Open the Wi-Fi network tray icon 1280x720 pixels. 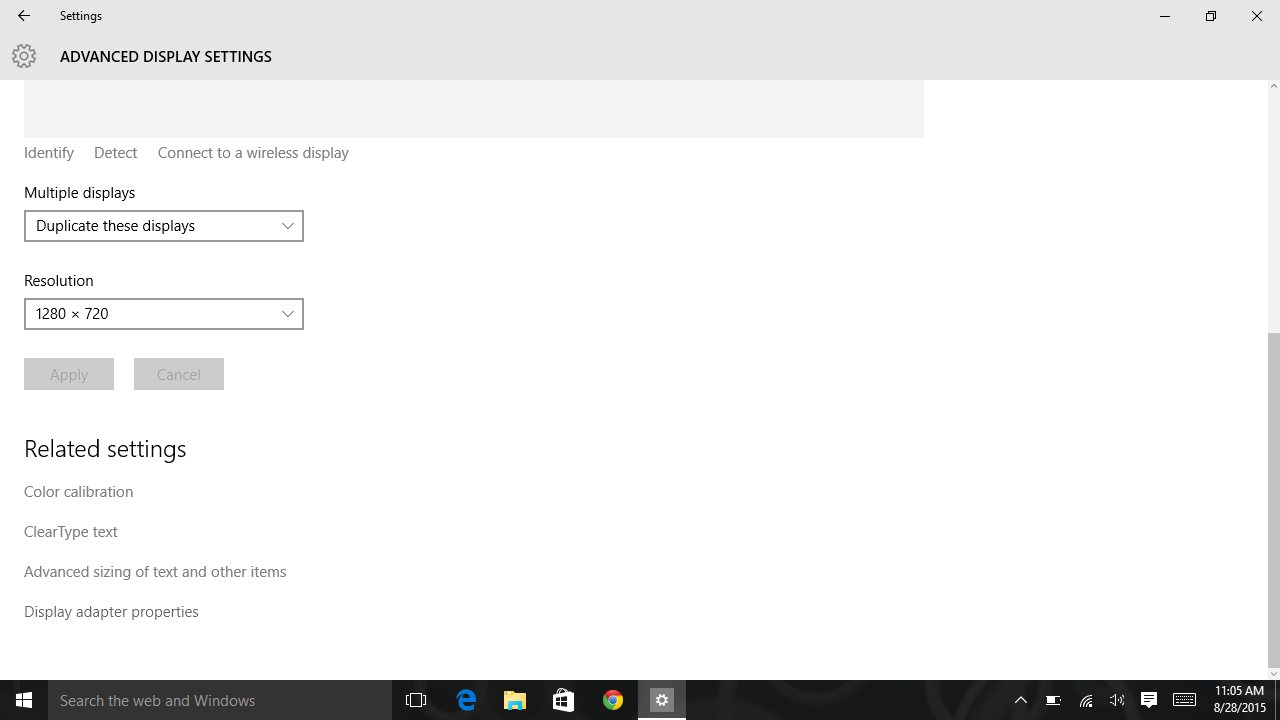(x=1086, y=700)
